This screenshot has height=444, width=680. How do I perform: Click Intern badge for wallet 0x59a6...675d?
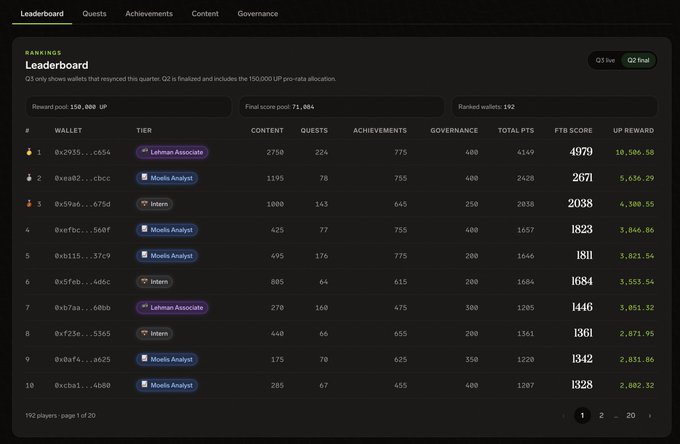(154, 204)
